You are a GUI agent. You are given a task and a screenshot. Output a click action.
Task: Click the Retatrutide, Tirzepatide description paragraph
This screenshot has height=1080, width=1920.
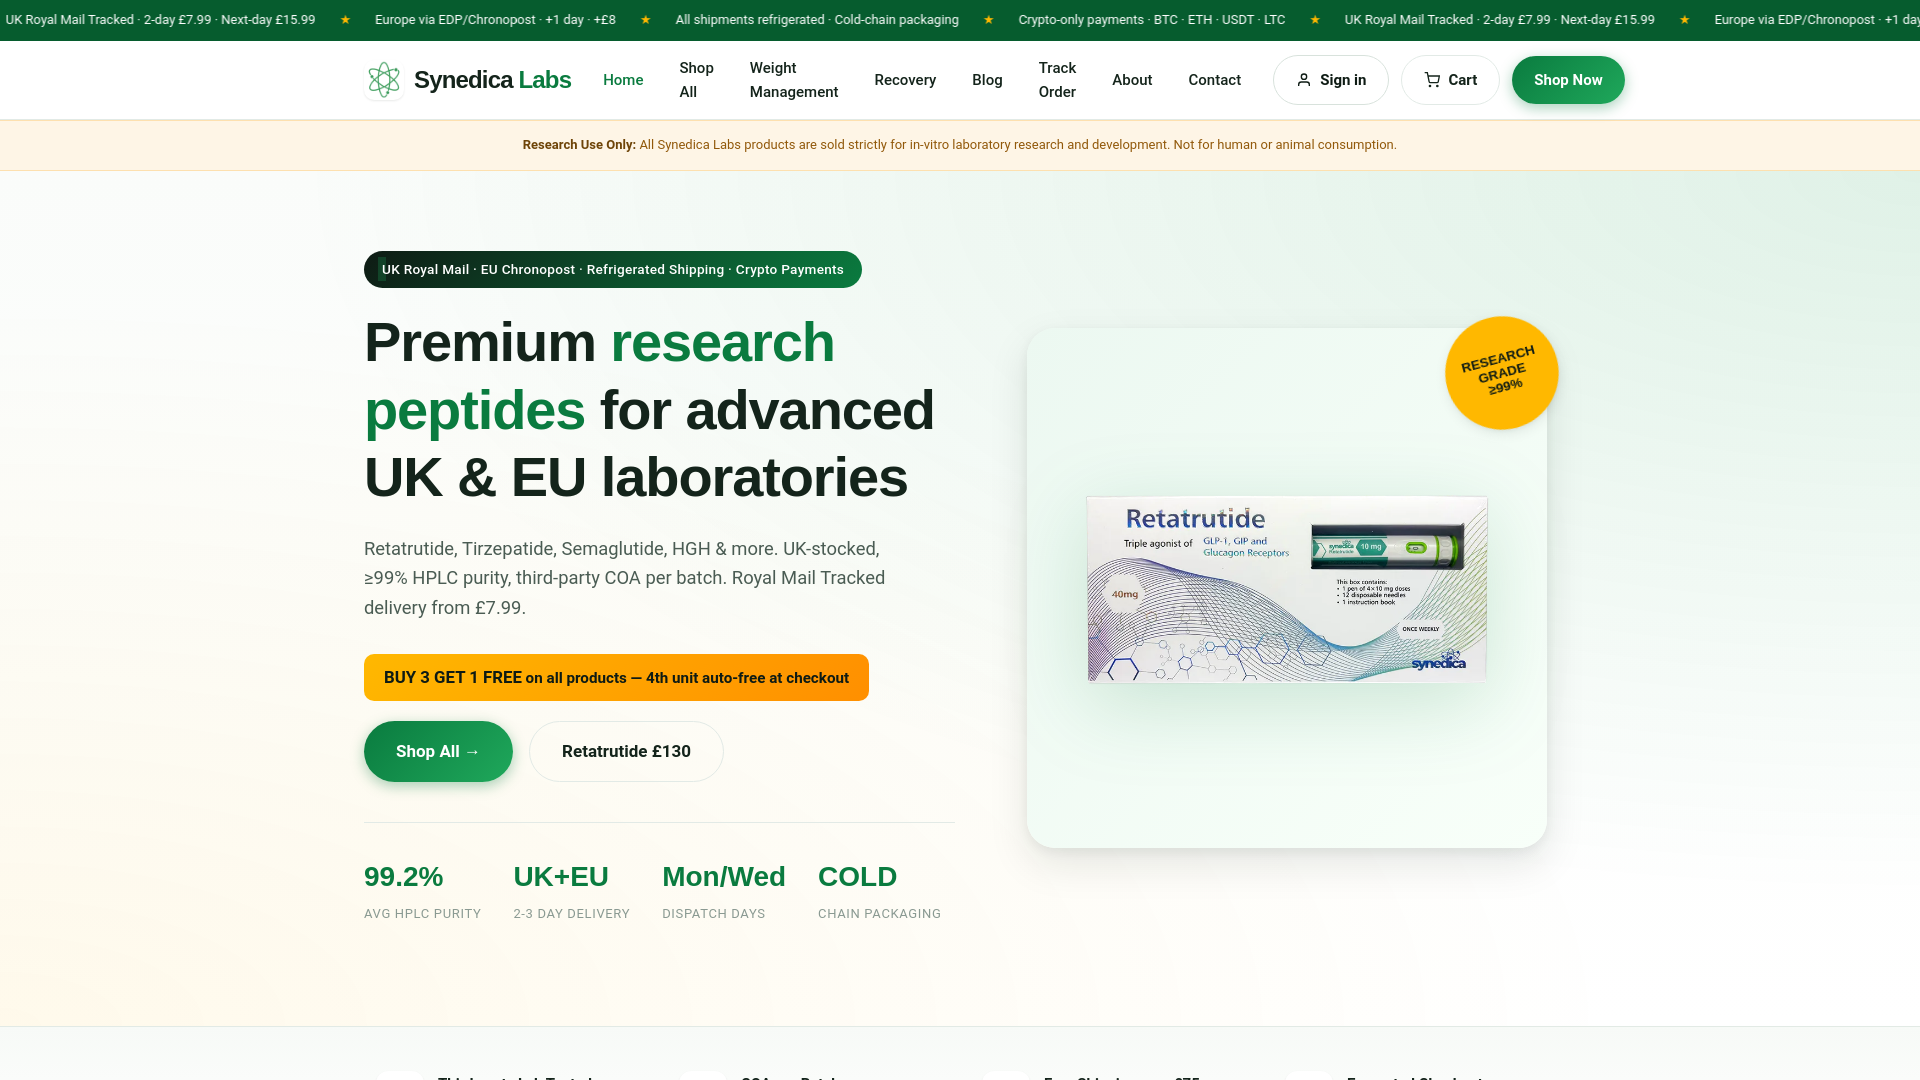(624, 578)
